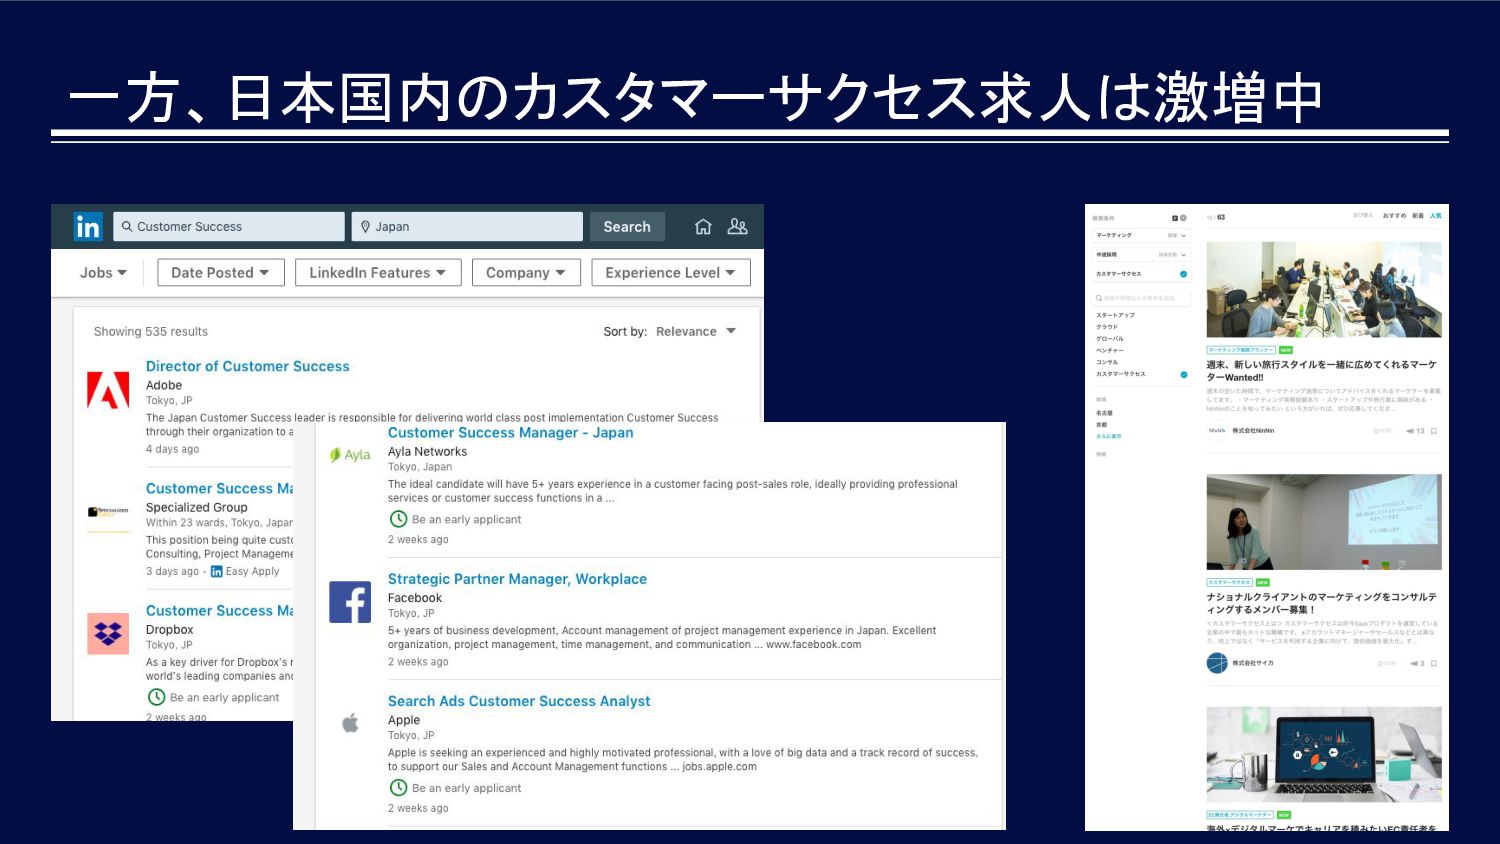
Task: Click the Customer Success search field
Action: click(x=229, y=227)
